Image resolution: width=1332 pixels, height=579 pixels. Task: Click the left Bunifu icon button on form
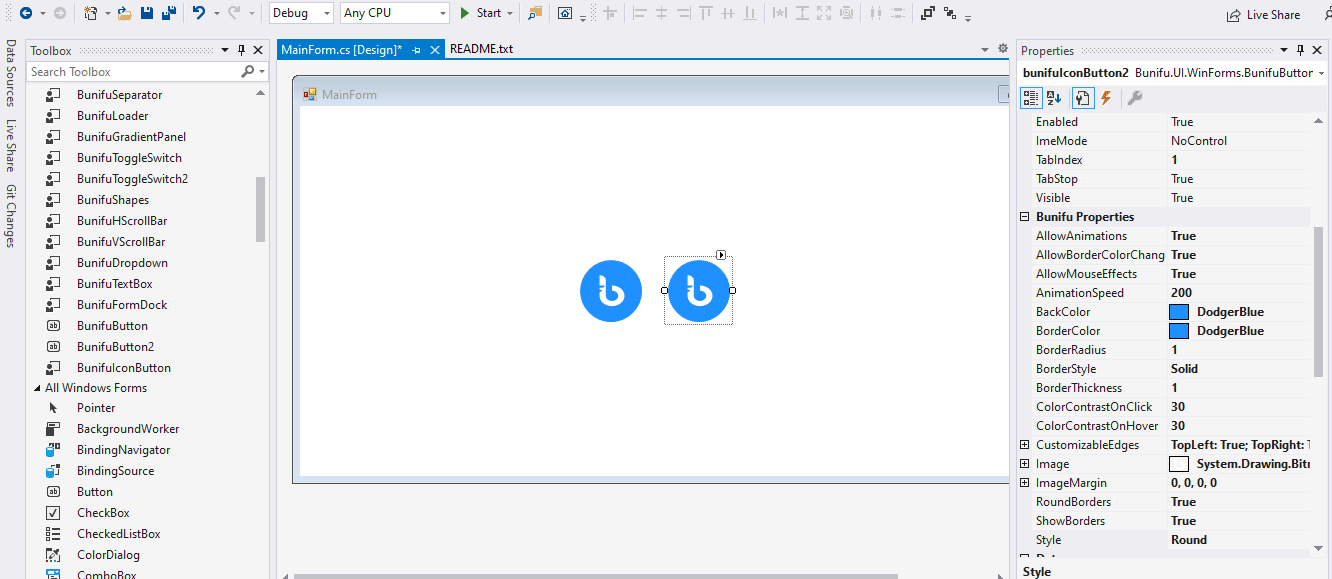611,291
